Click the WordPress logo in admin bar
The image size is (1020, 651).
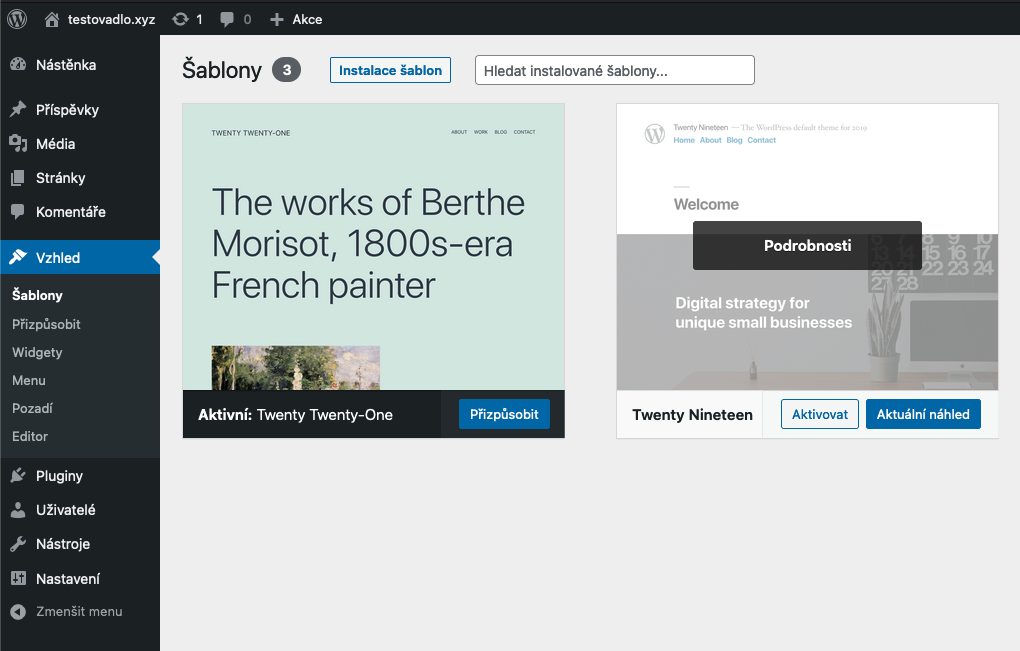17,18
